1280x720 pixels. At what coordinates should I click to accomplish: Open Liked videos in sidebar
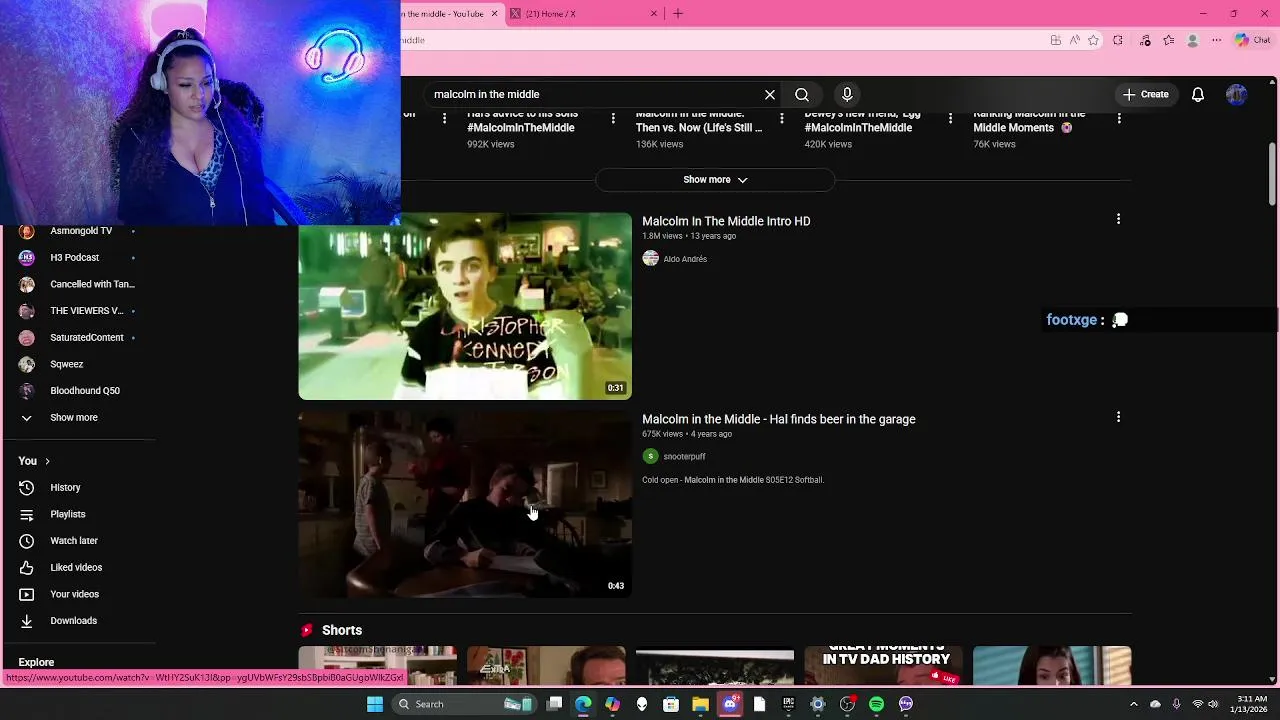78,567
